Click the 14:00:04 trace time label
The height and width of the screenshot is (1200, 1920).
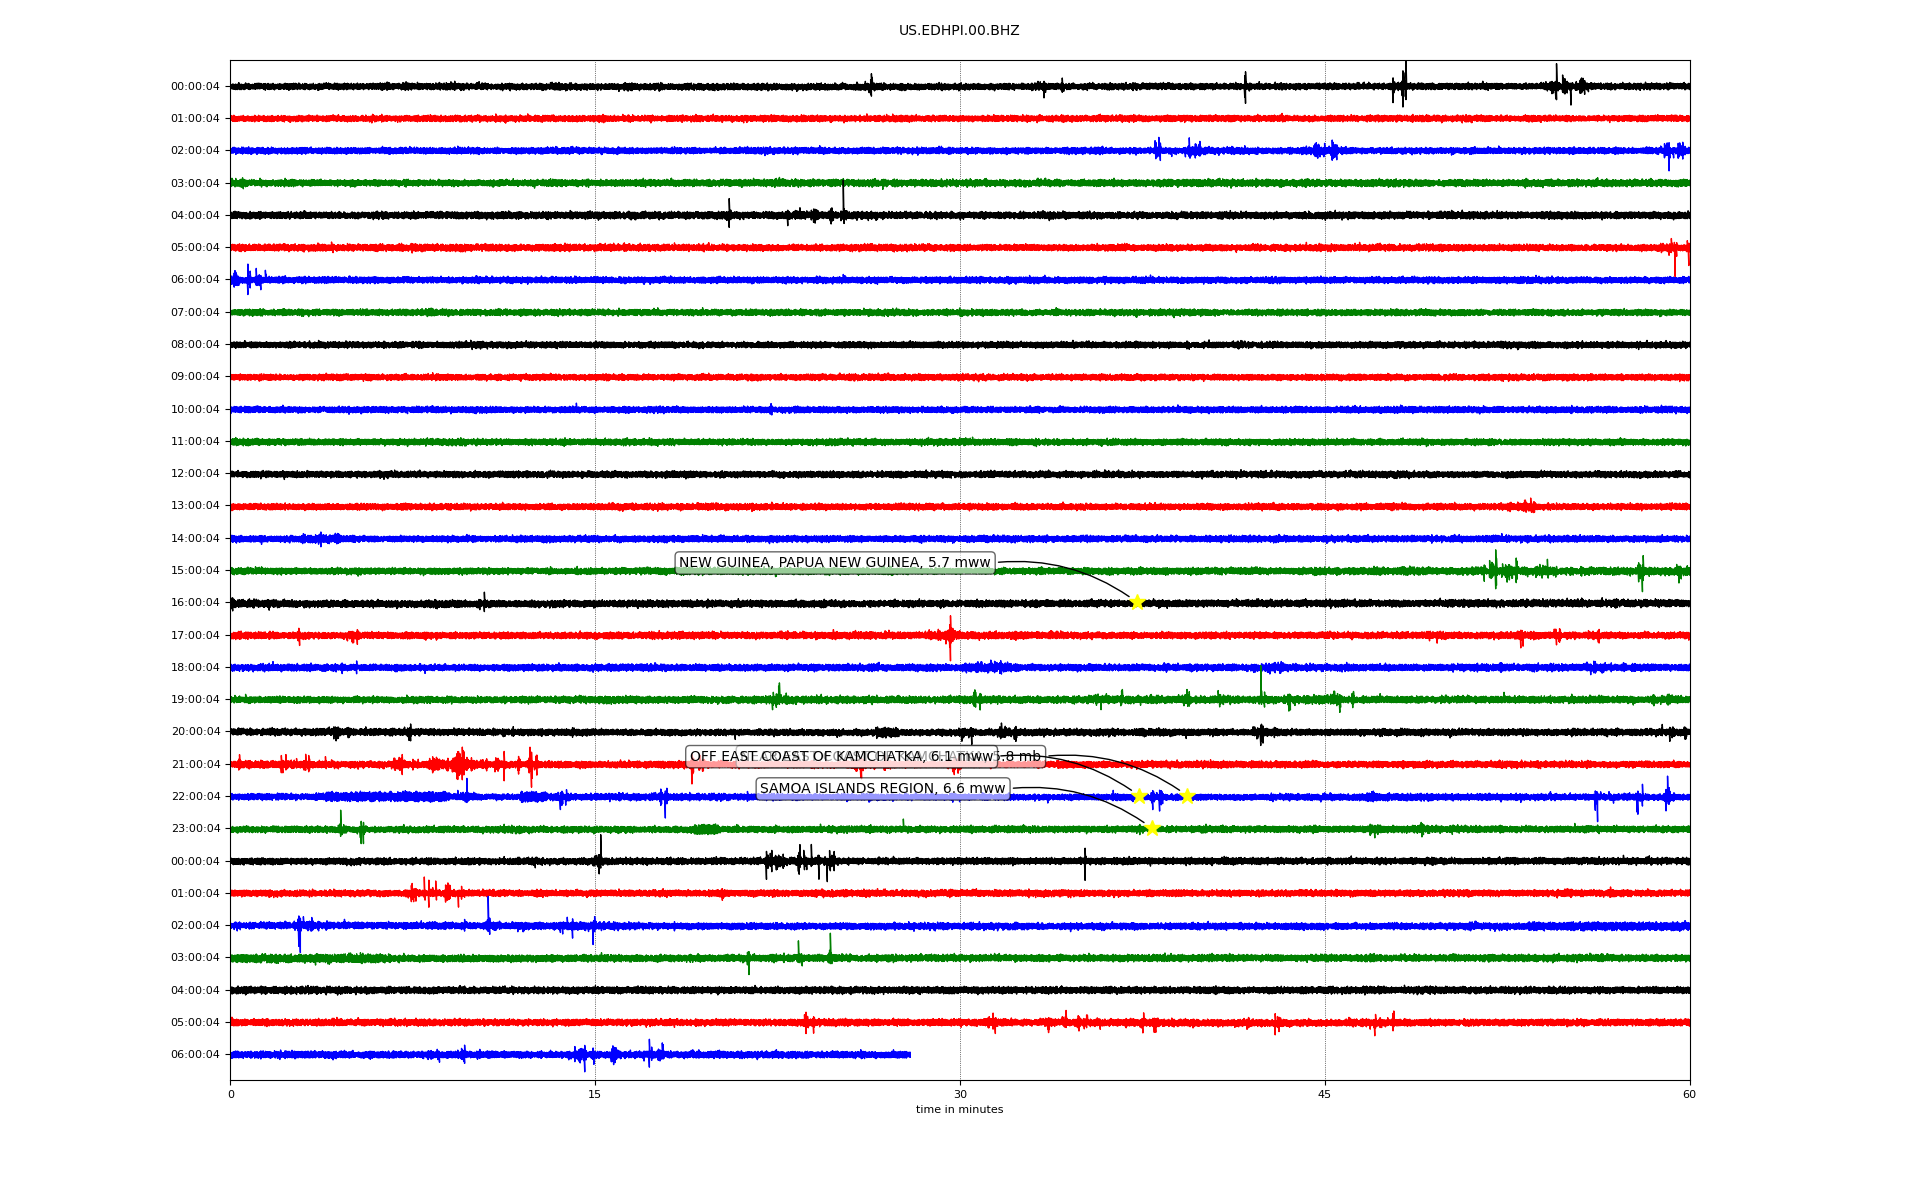coord(195,539)
